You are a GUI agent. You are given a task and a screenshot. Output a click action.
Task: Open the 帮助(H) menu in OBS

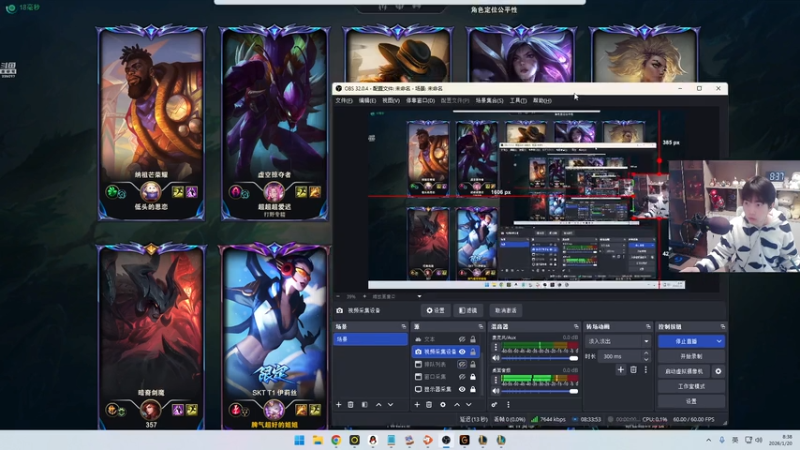click(x=542, y=101)
